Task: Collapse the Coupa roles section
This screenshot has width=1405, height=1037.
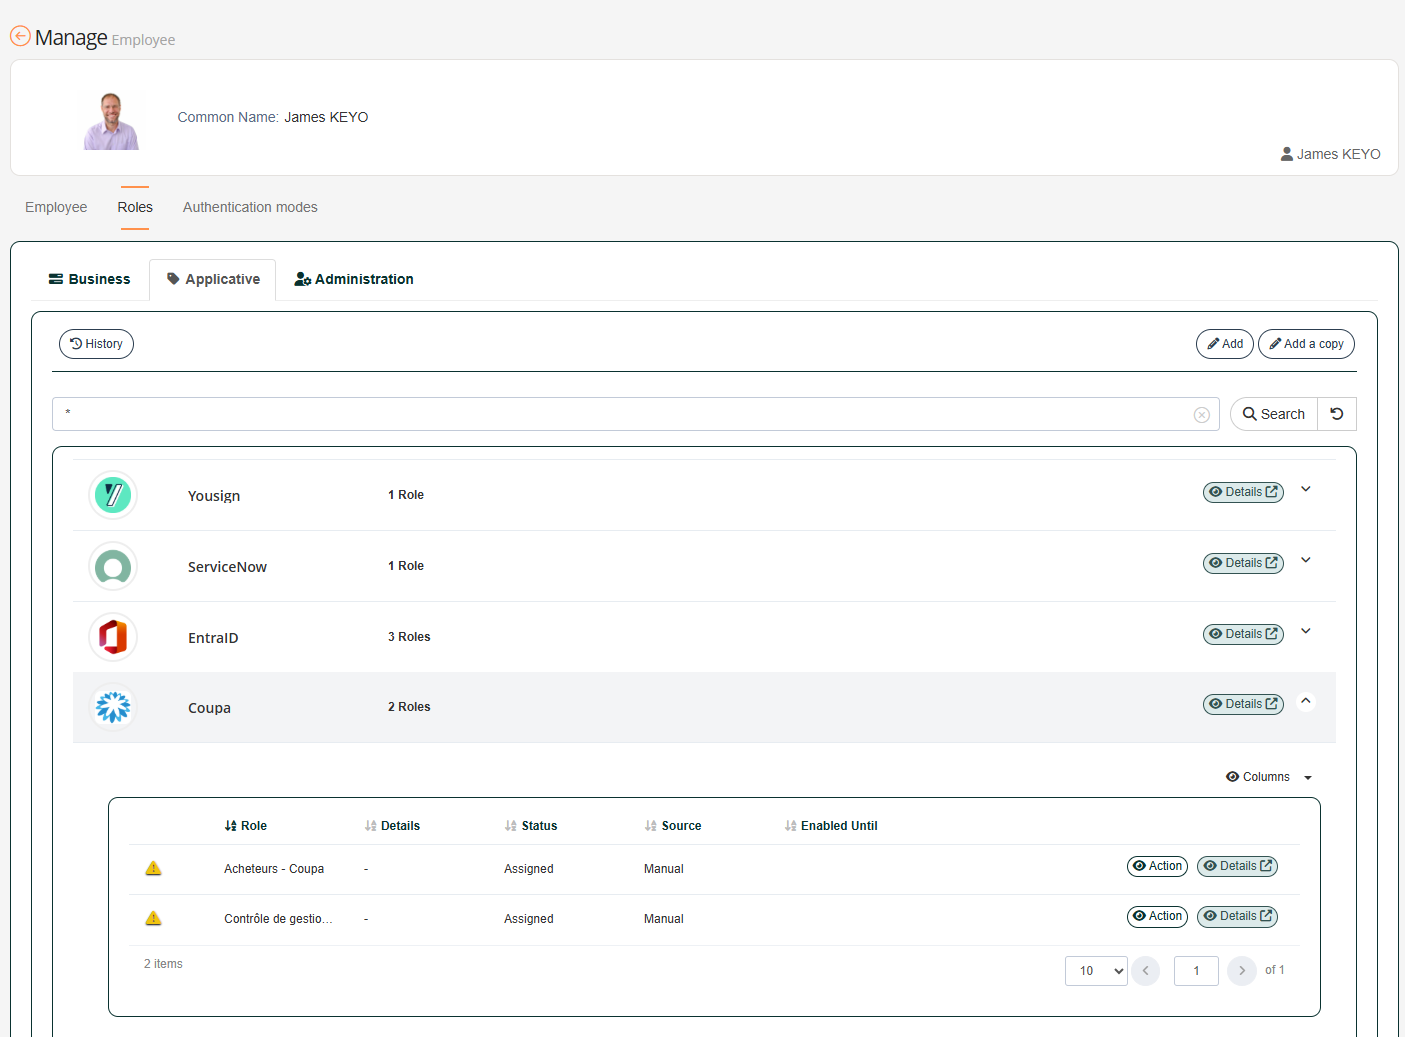Action: (x=1305, y=701)
